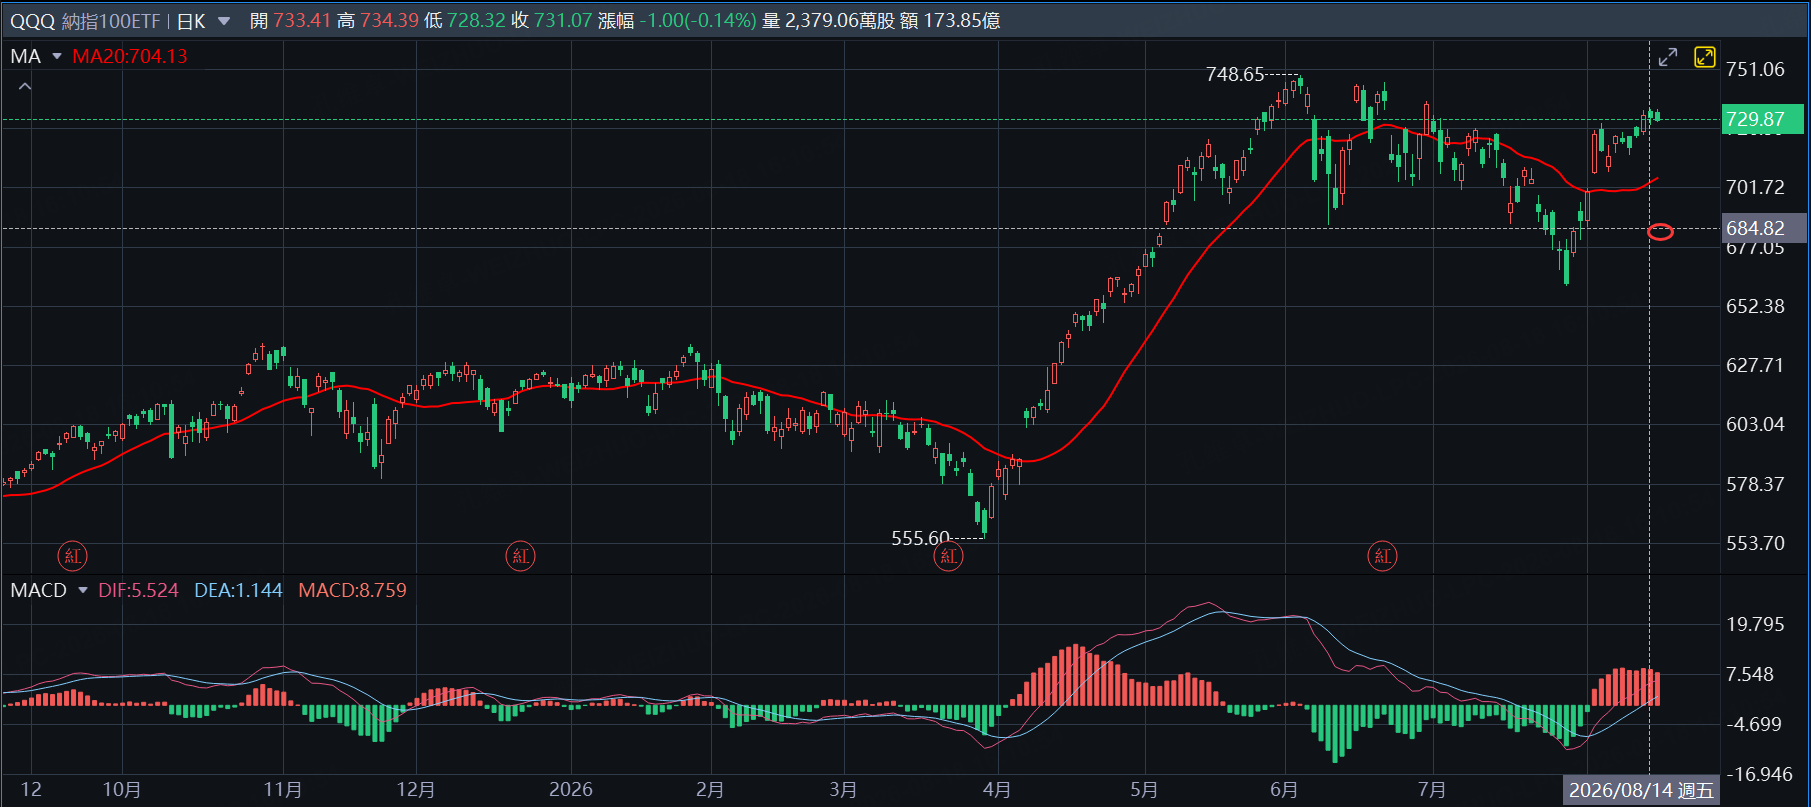The image size is (1811, 807).
Task: Click the 紅 dividend marker in late September
Action: [73, 556]
